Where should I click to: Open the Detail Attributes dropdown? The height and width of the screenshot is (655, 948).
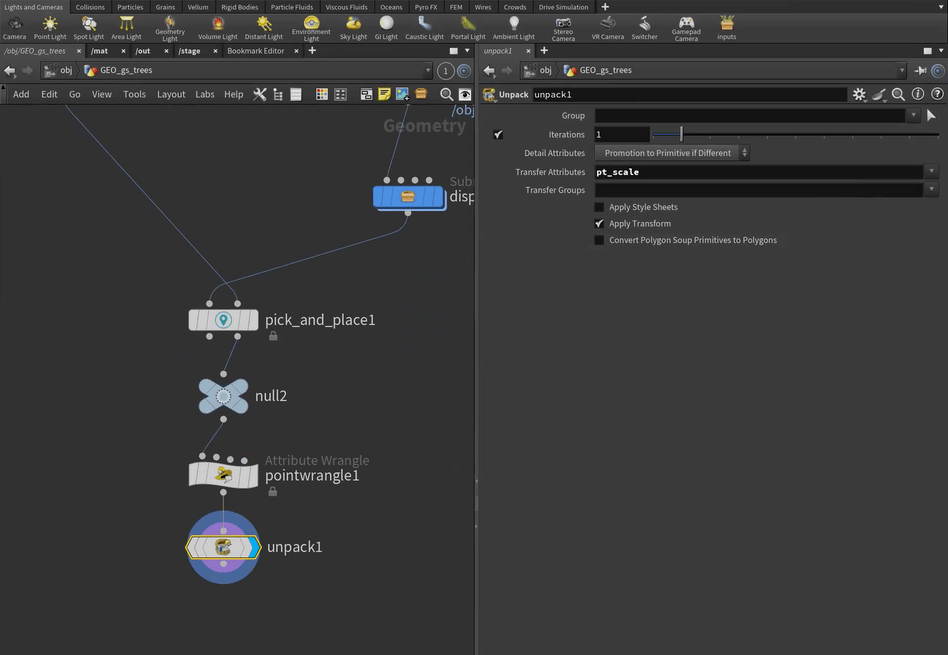671,153
